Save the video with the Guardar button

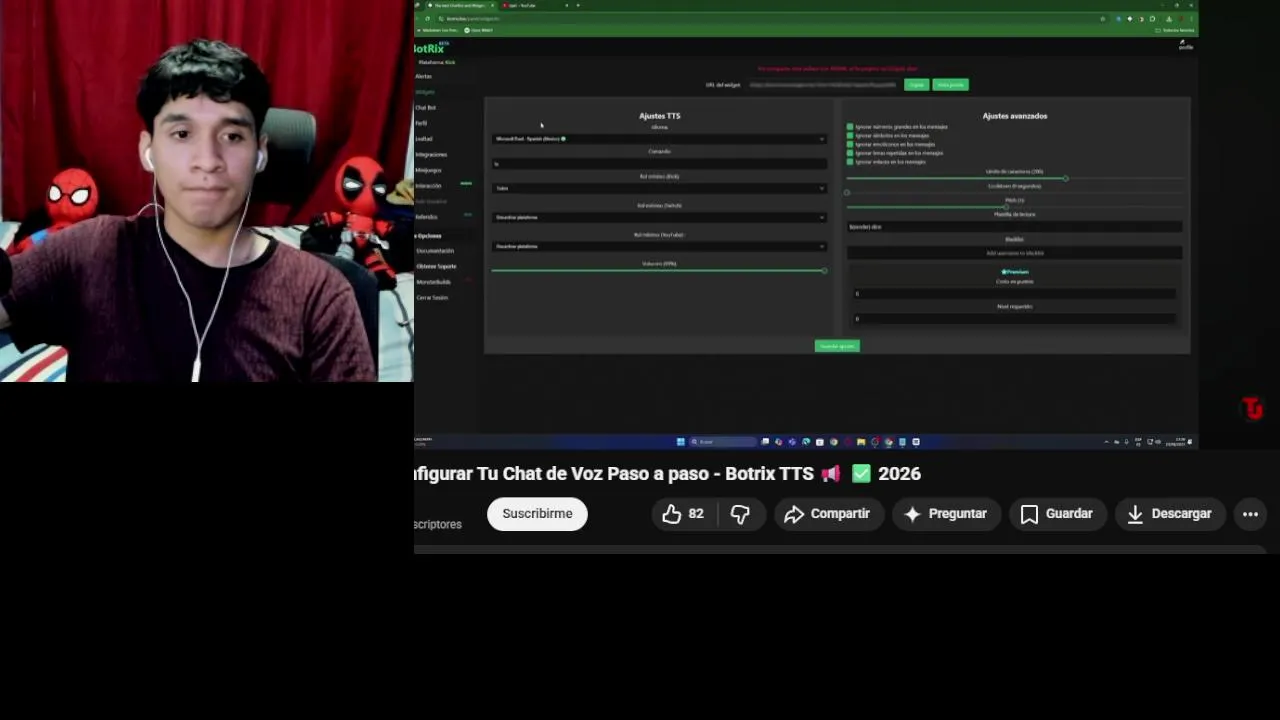point(1057,514)
